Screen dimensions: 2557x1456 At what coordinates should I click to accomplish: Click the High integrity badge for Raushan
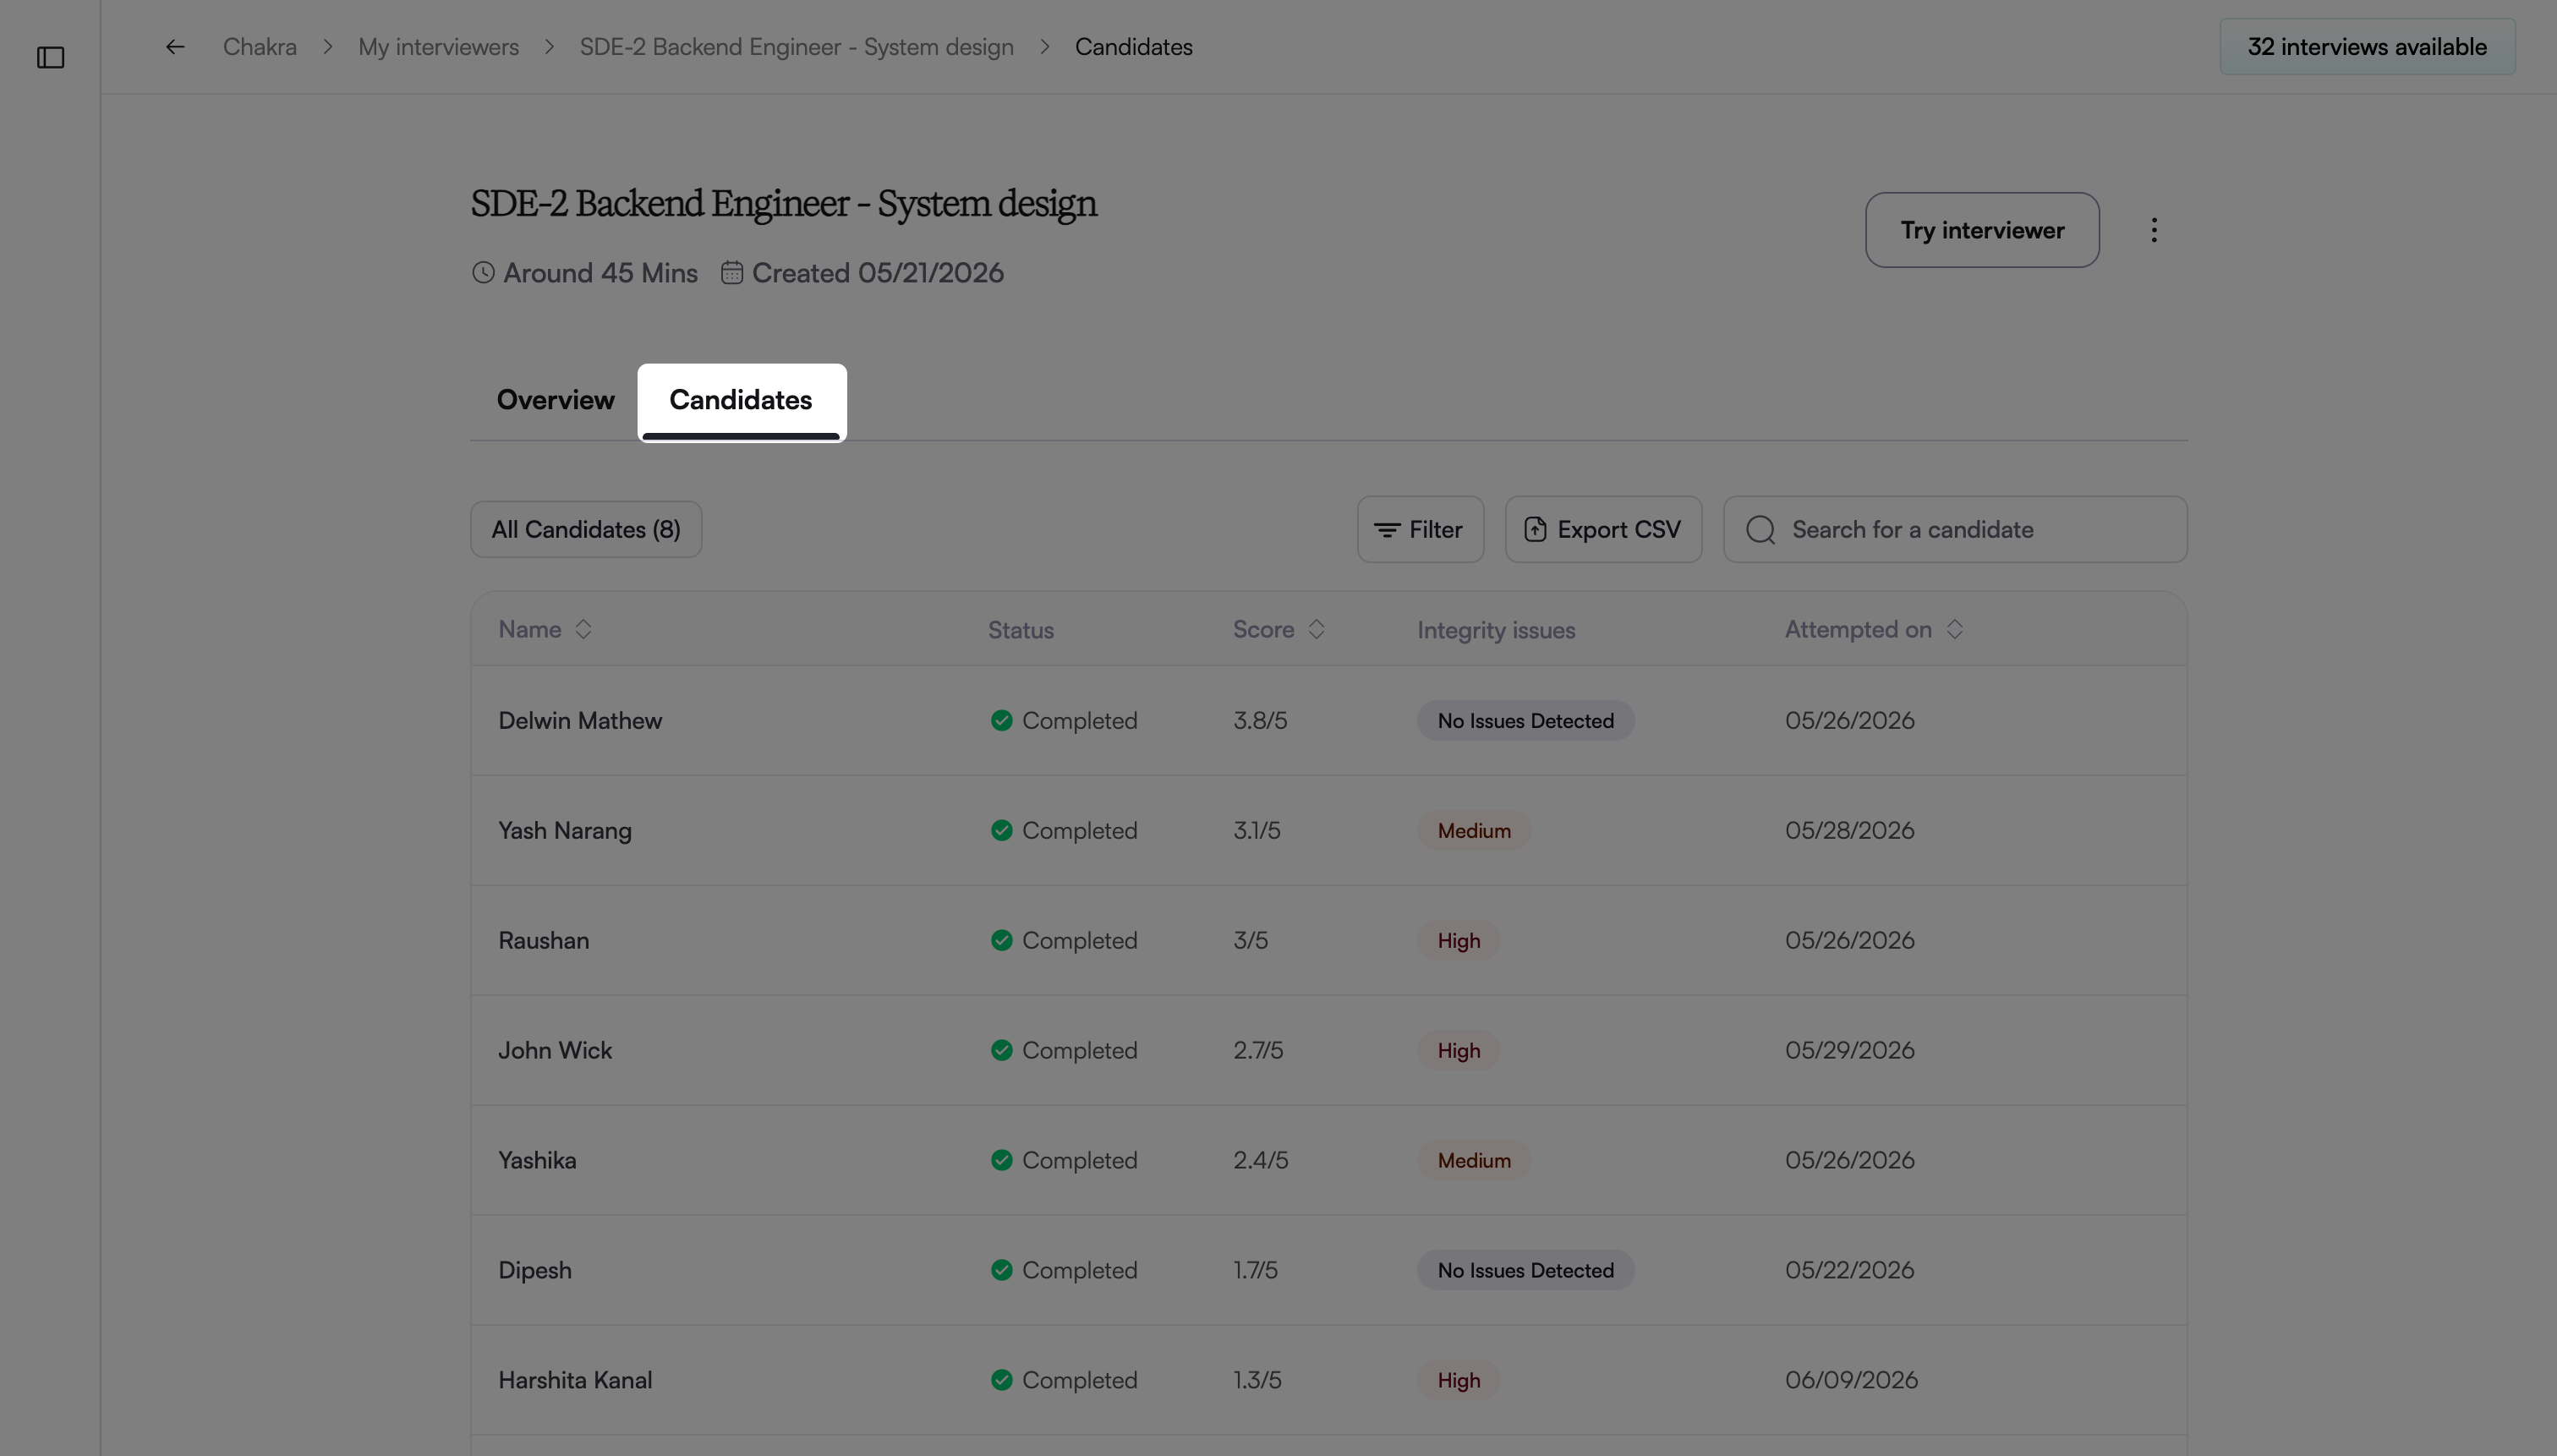pyautogui.click(x=1458, y=940)
